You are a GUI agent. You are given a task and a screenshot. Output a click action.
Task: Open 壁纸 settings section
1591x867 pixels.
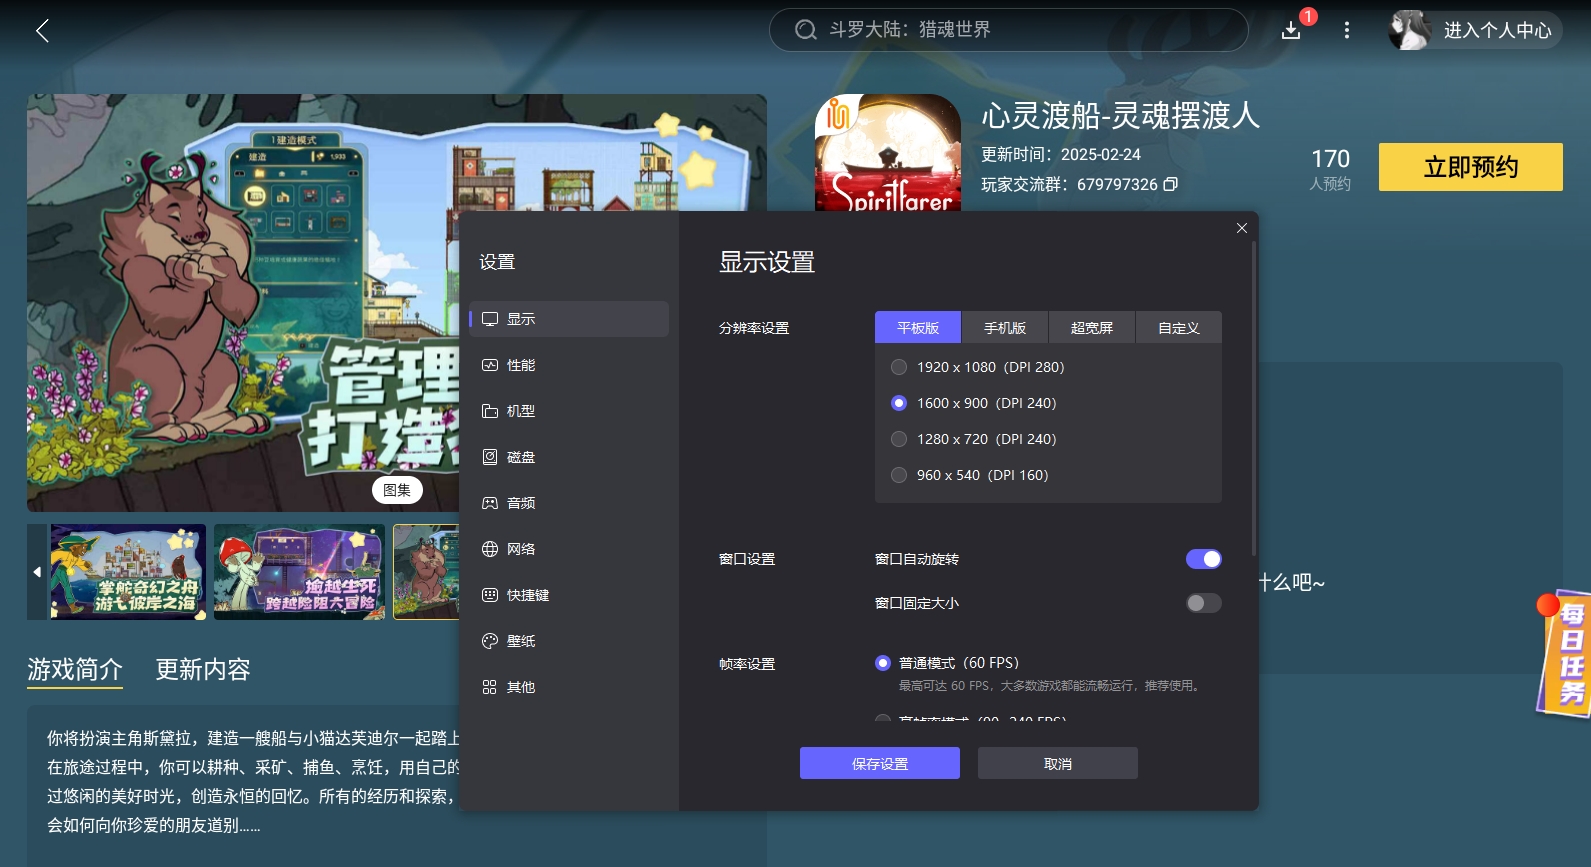click(569, 641)
